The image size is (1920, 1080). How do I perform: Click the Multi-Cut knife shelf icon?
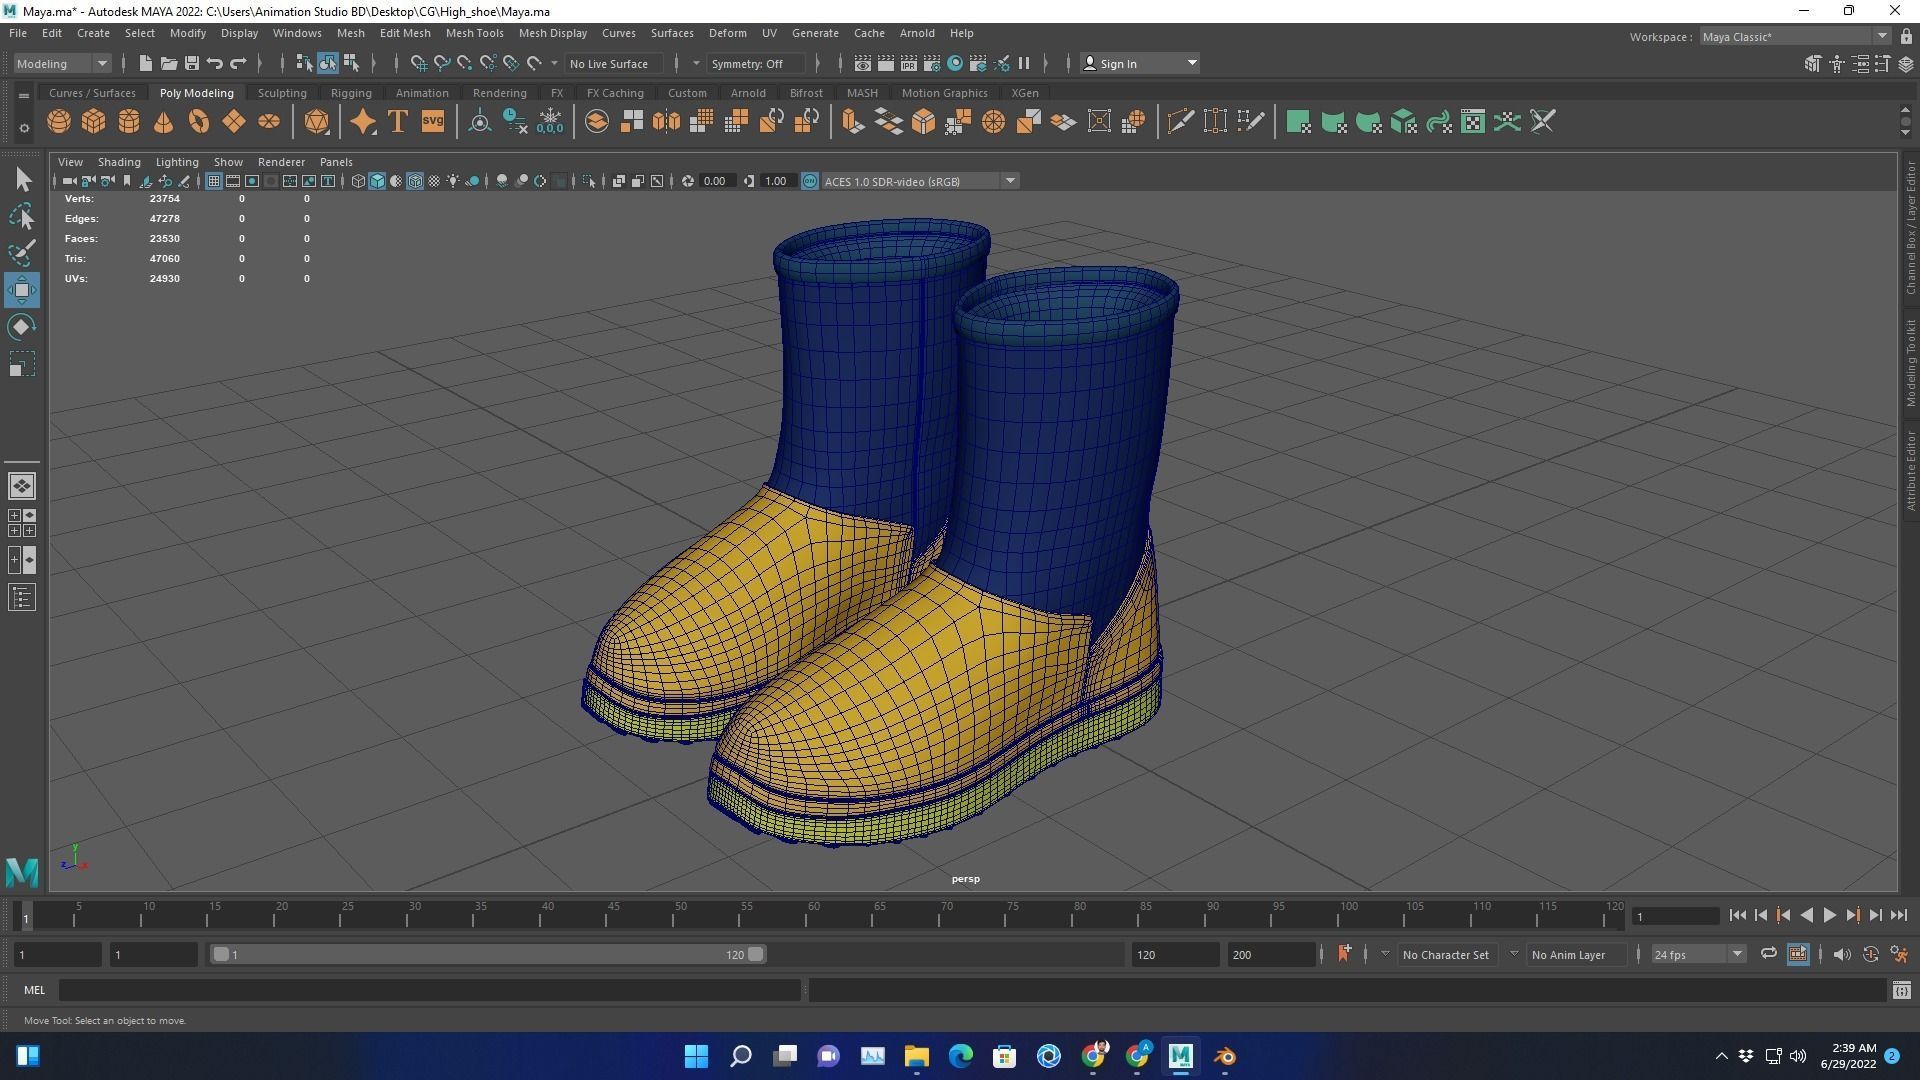tap(1180, 122)
